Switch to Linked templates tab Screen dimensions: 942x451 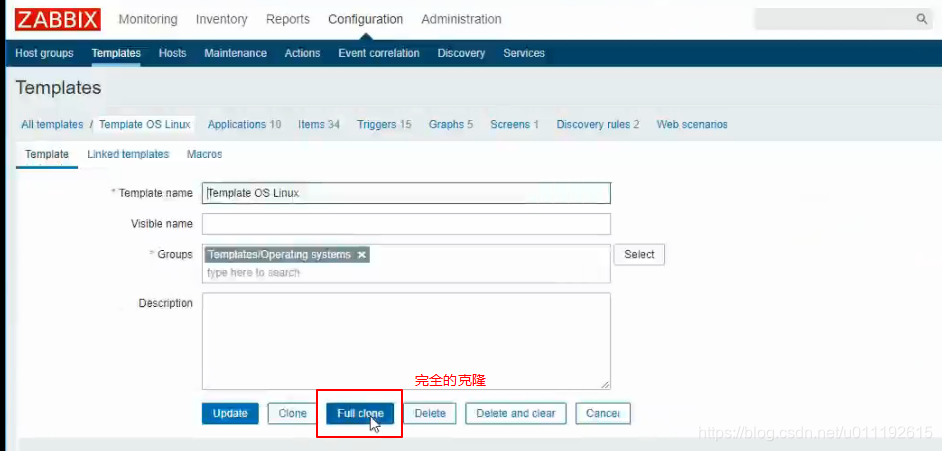[128, 154]
